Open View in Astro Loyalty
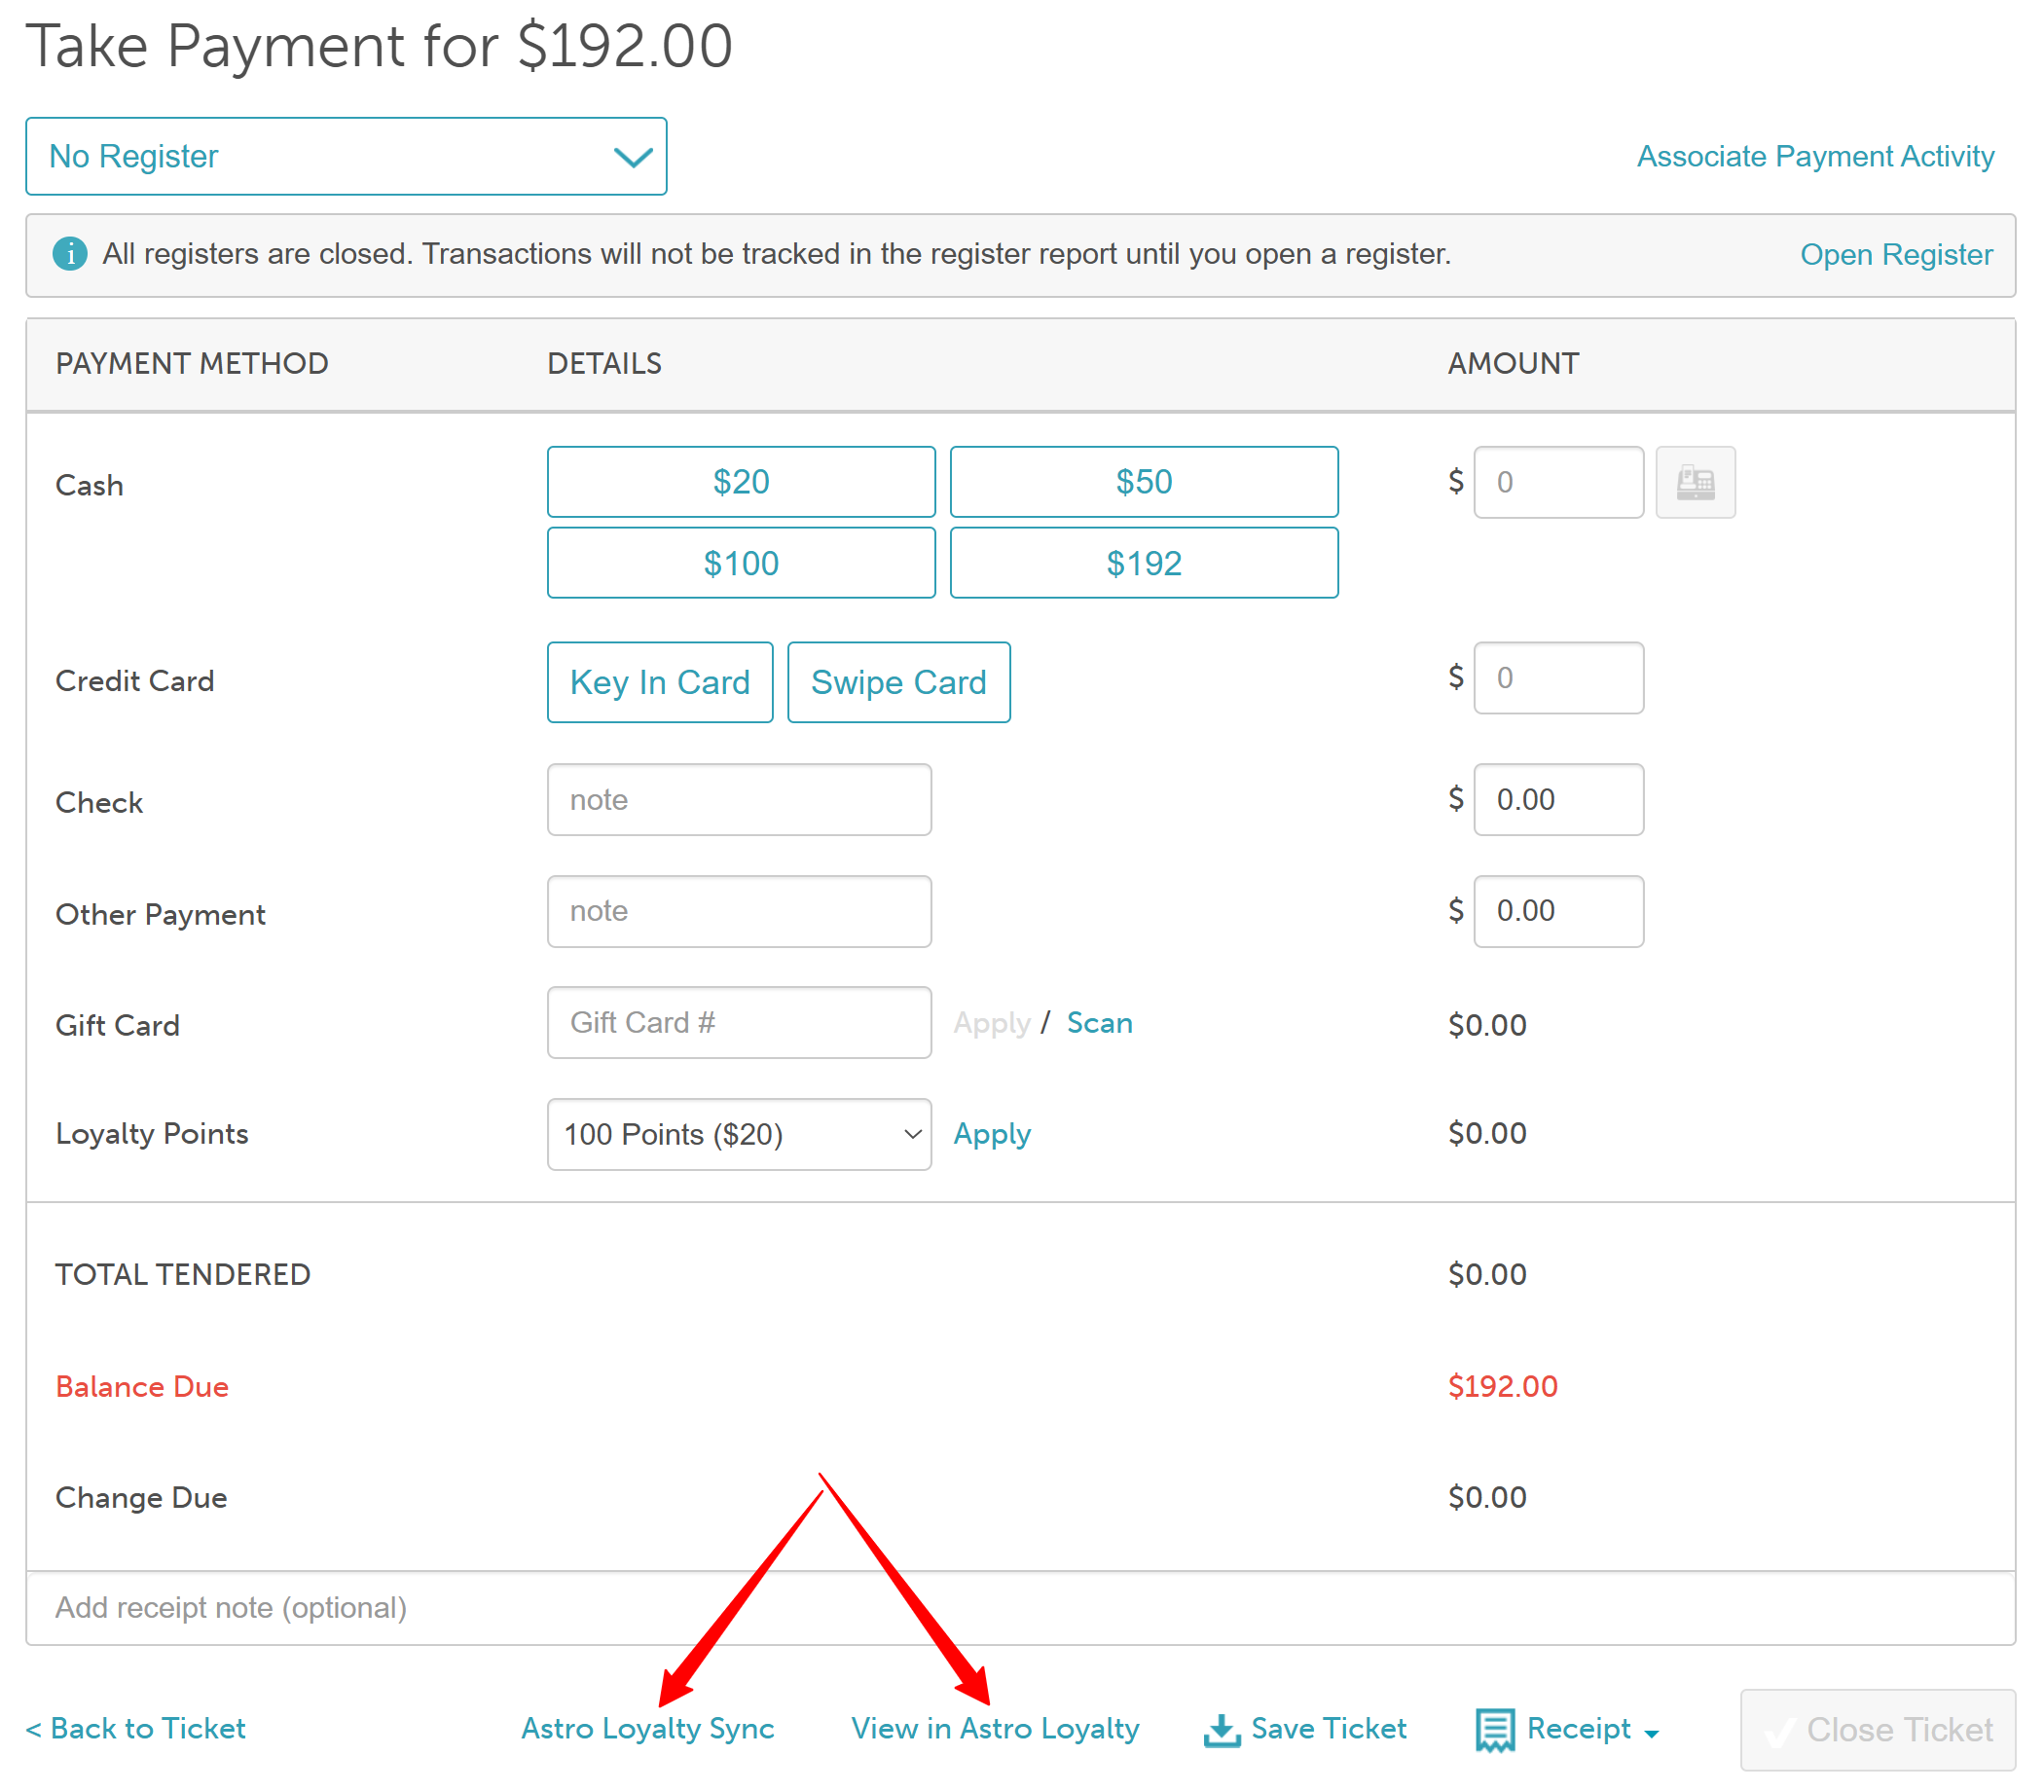The height and width of the screenshot is (1792, 2044). 994,1728
